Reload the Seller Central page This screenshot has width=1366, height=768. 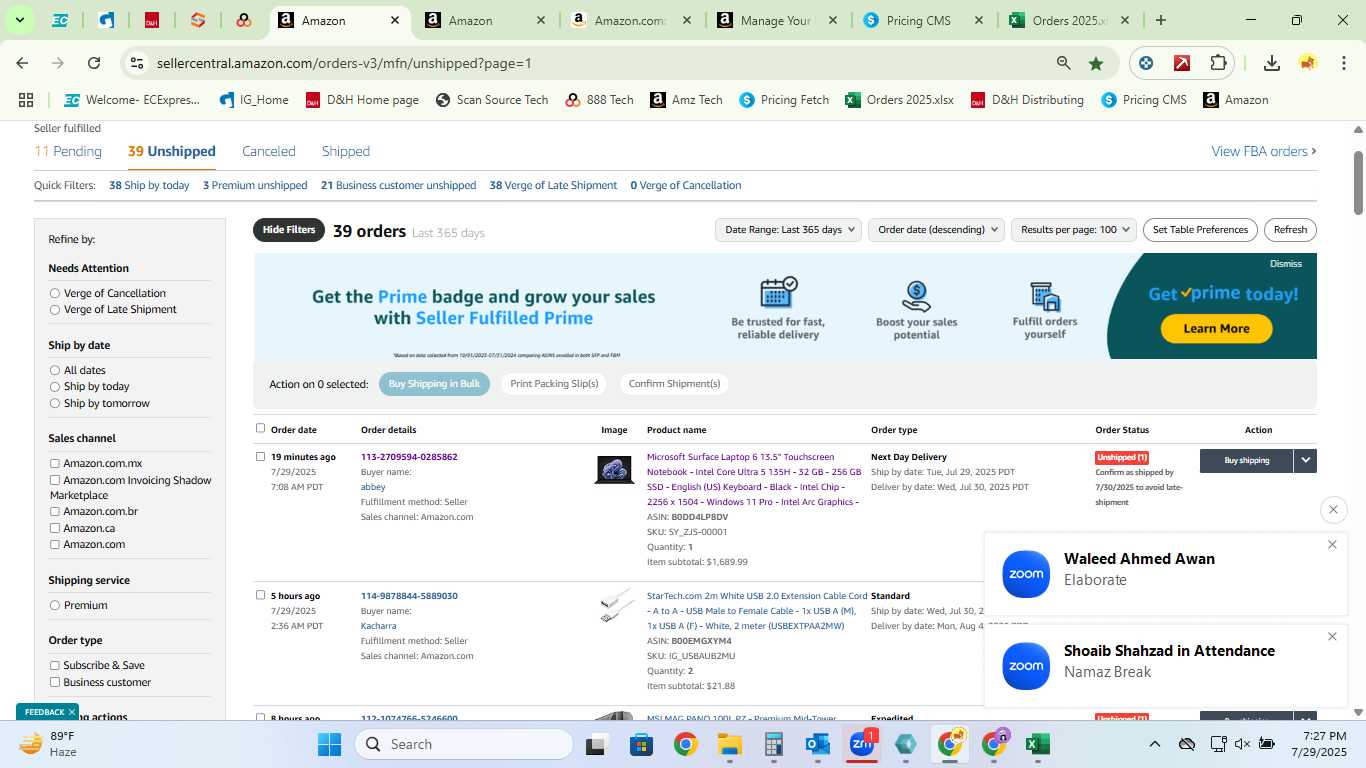[x=94, y=63]
